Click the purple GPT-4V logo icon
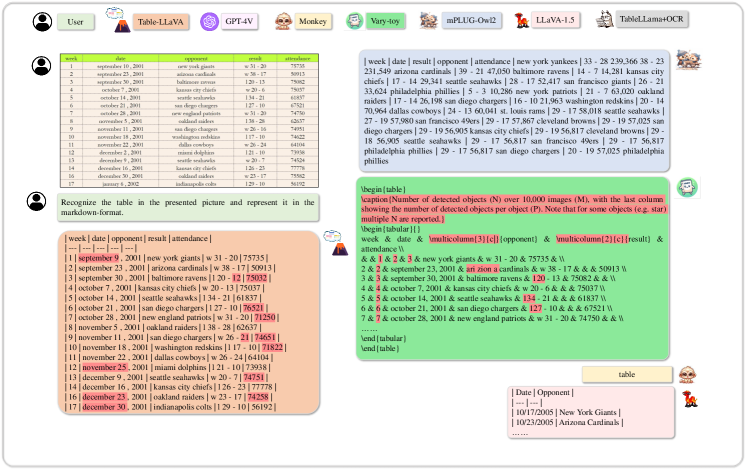 [209, 21]
